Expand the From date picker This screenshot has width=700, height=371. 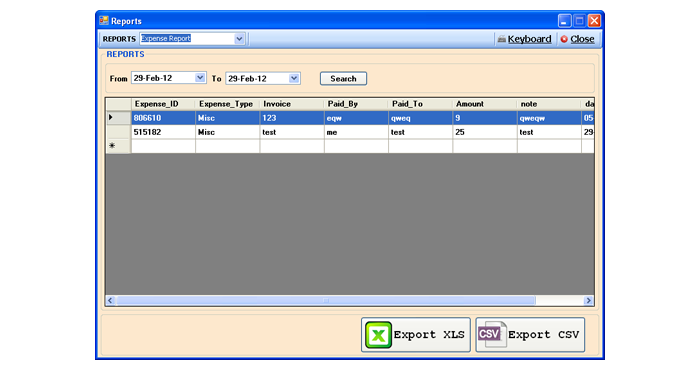click(x=200, y=78)
